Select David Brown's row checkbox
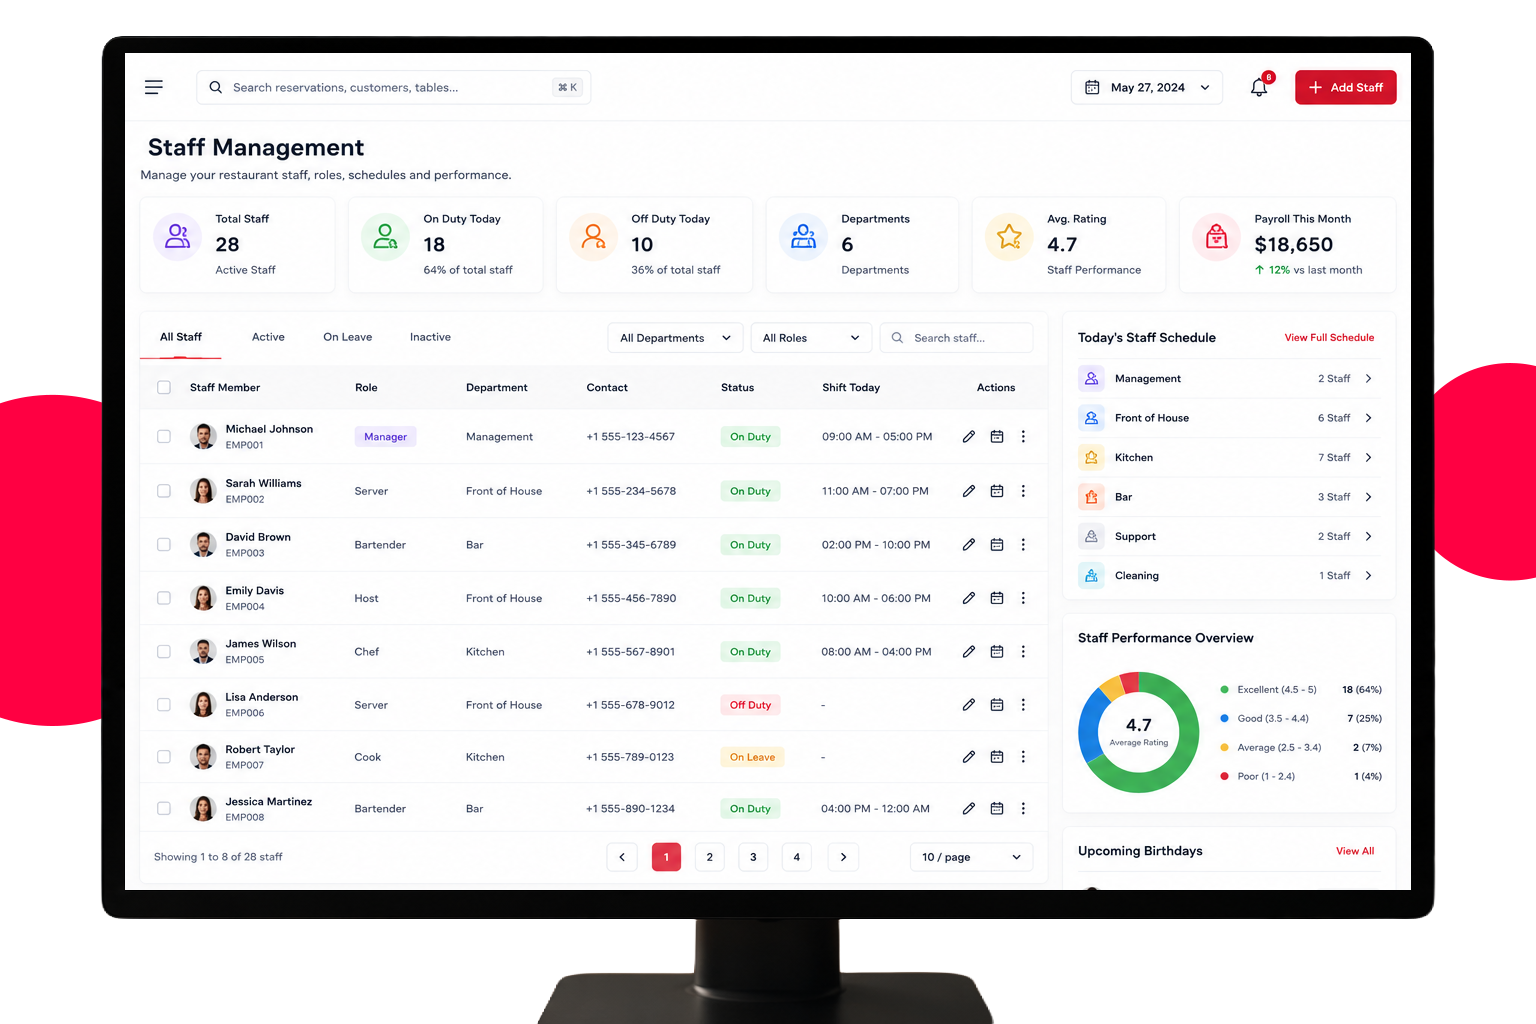The image size is (1536, 1024). point(164,545)
